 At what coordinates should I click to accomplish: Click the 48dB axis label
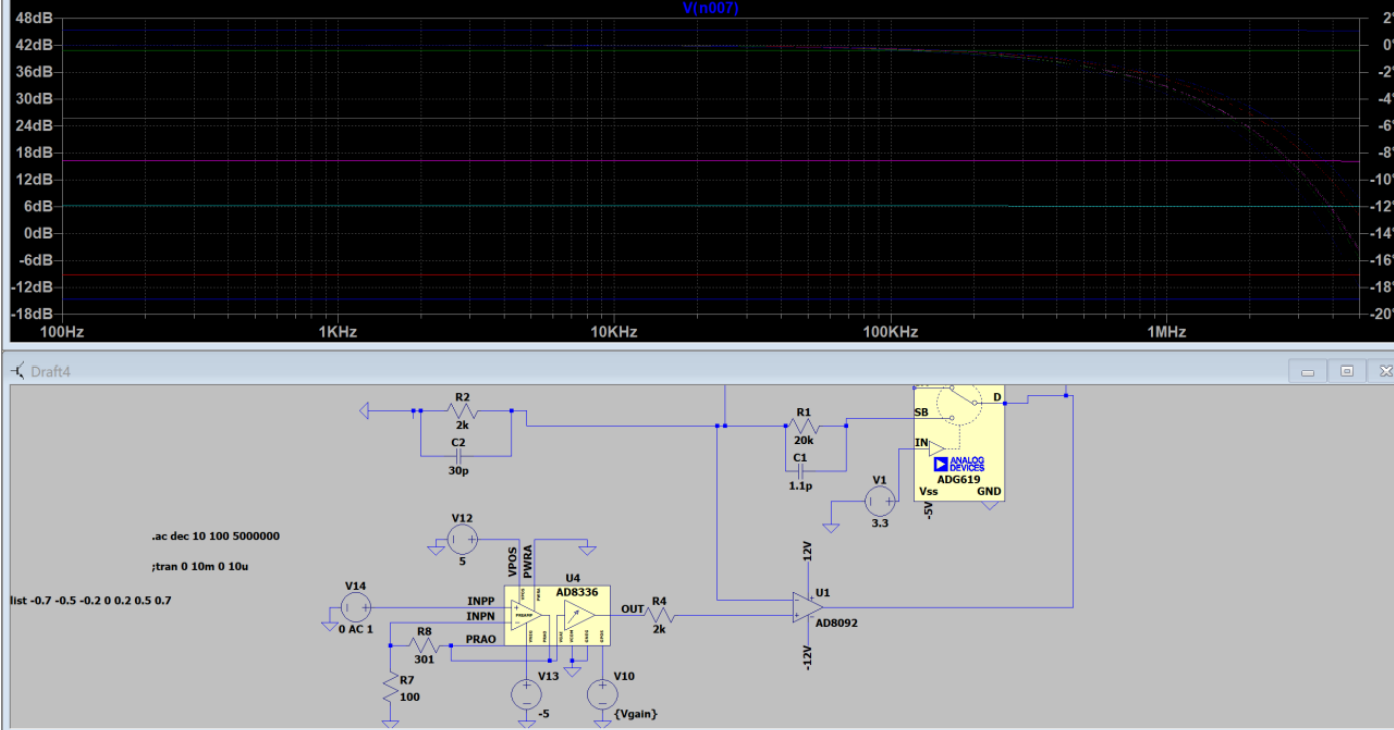coord(33,18)
